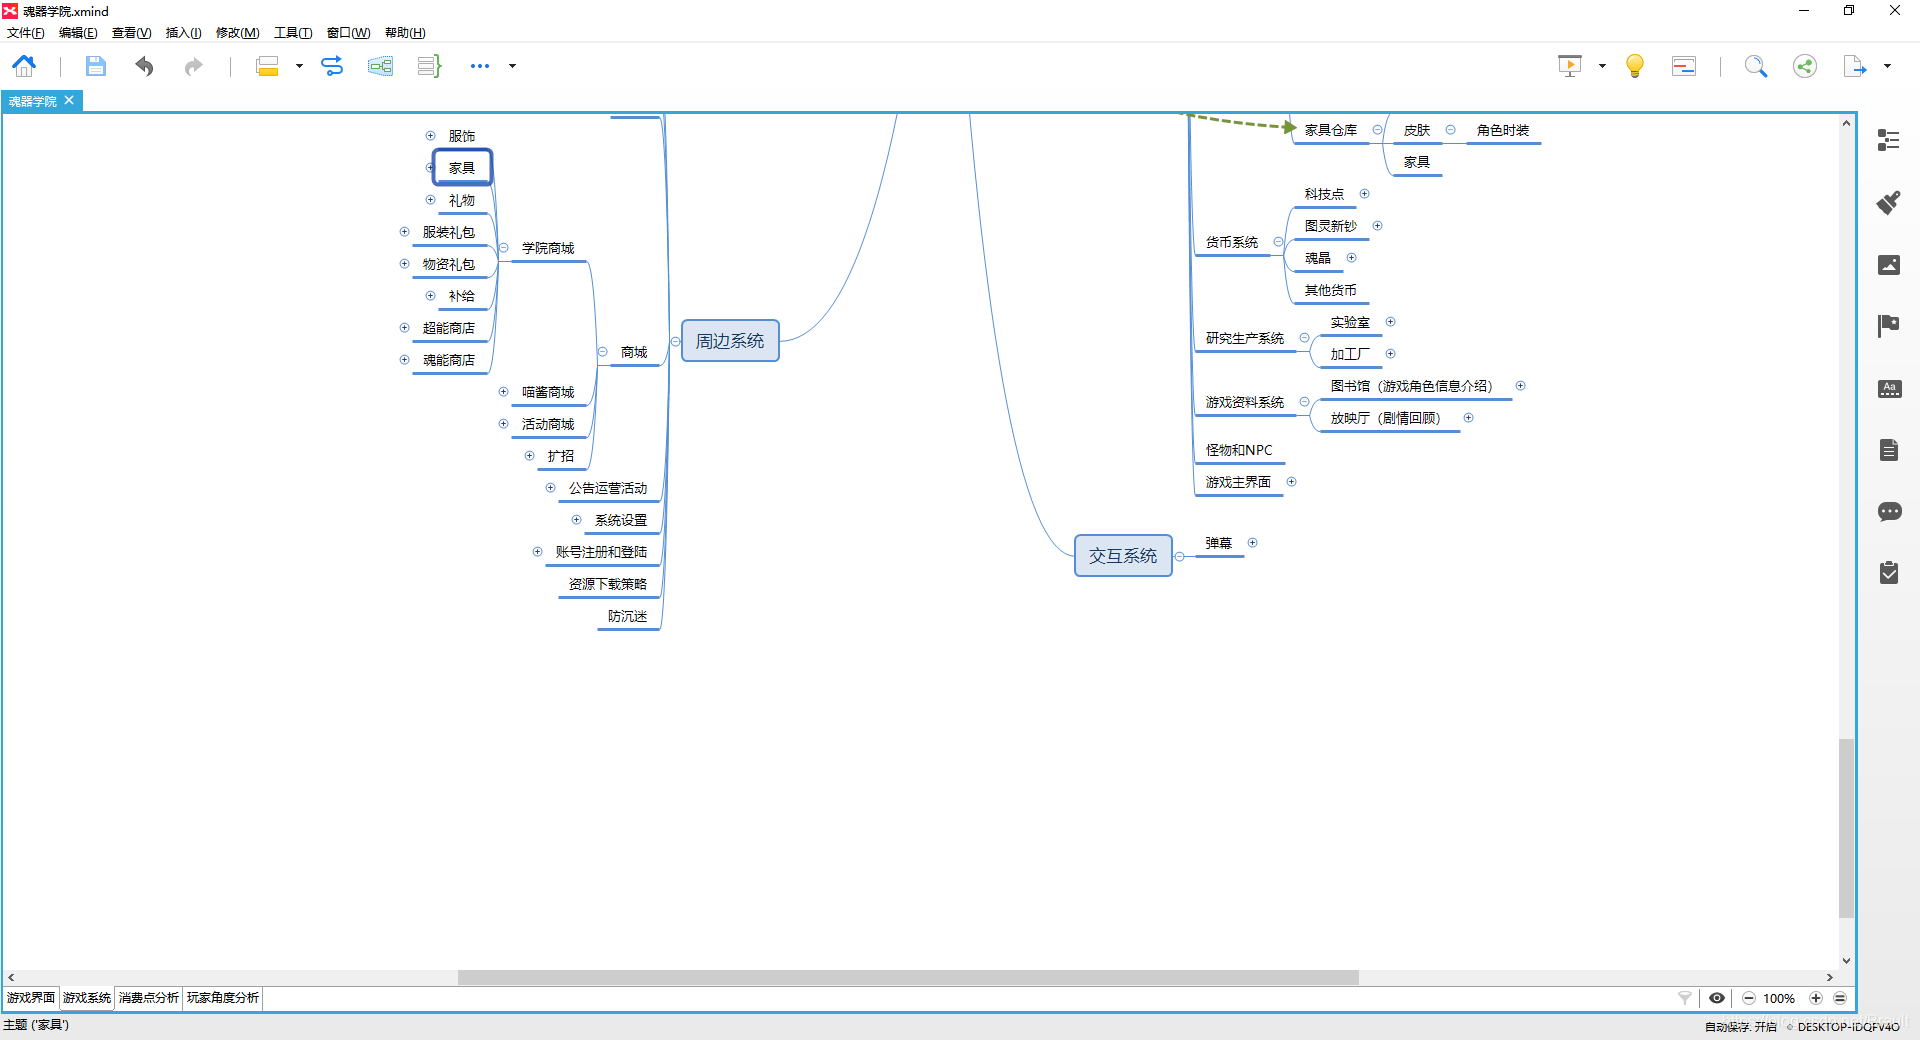Click the horizontal scrollbar thumb
This screenshot has height=1040, width=1920.
(908, 977)
